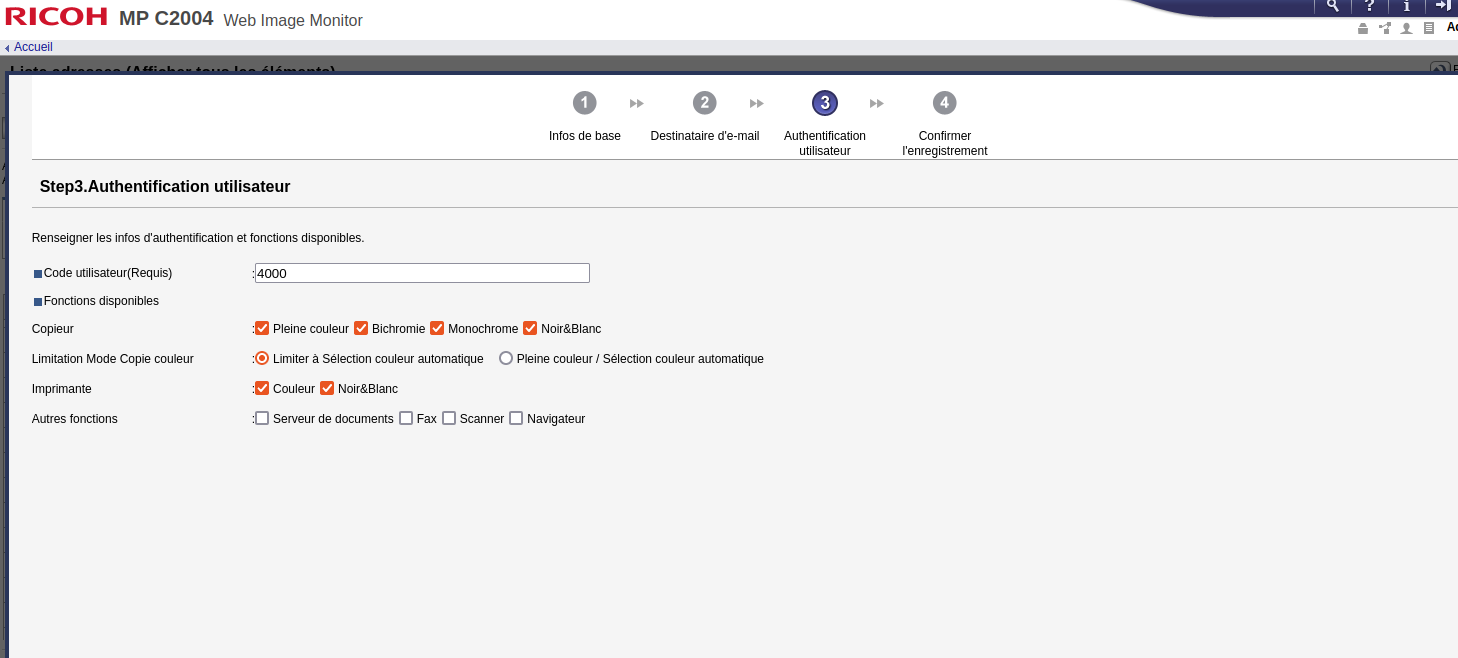This screenshot has width=1458, height=658.
Task: Open help via the question mark icon
Action: pos(1370,6)
